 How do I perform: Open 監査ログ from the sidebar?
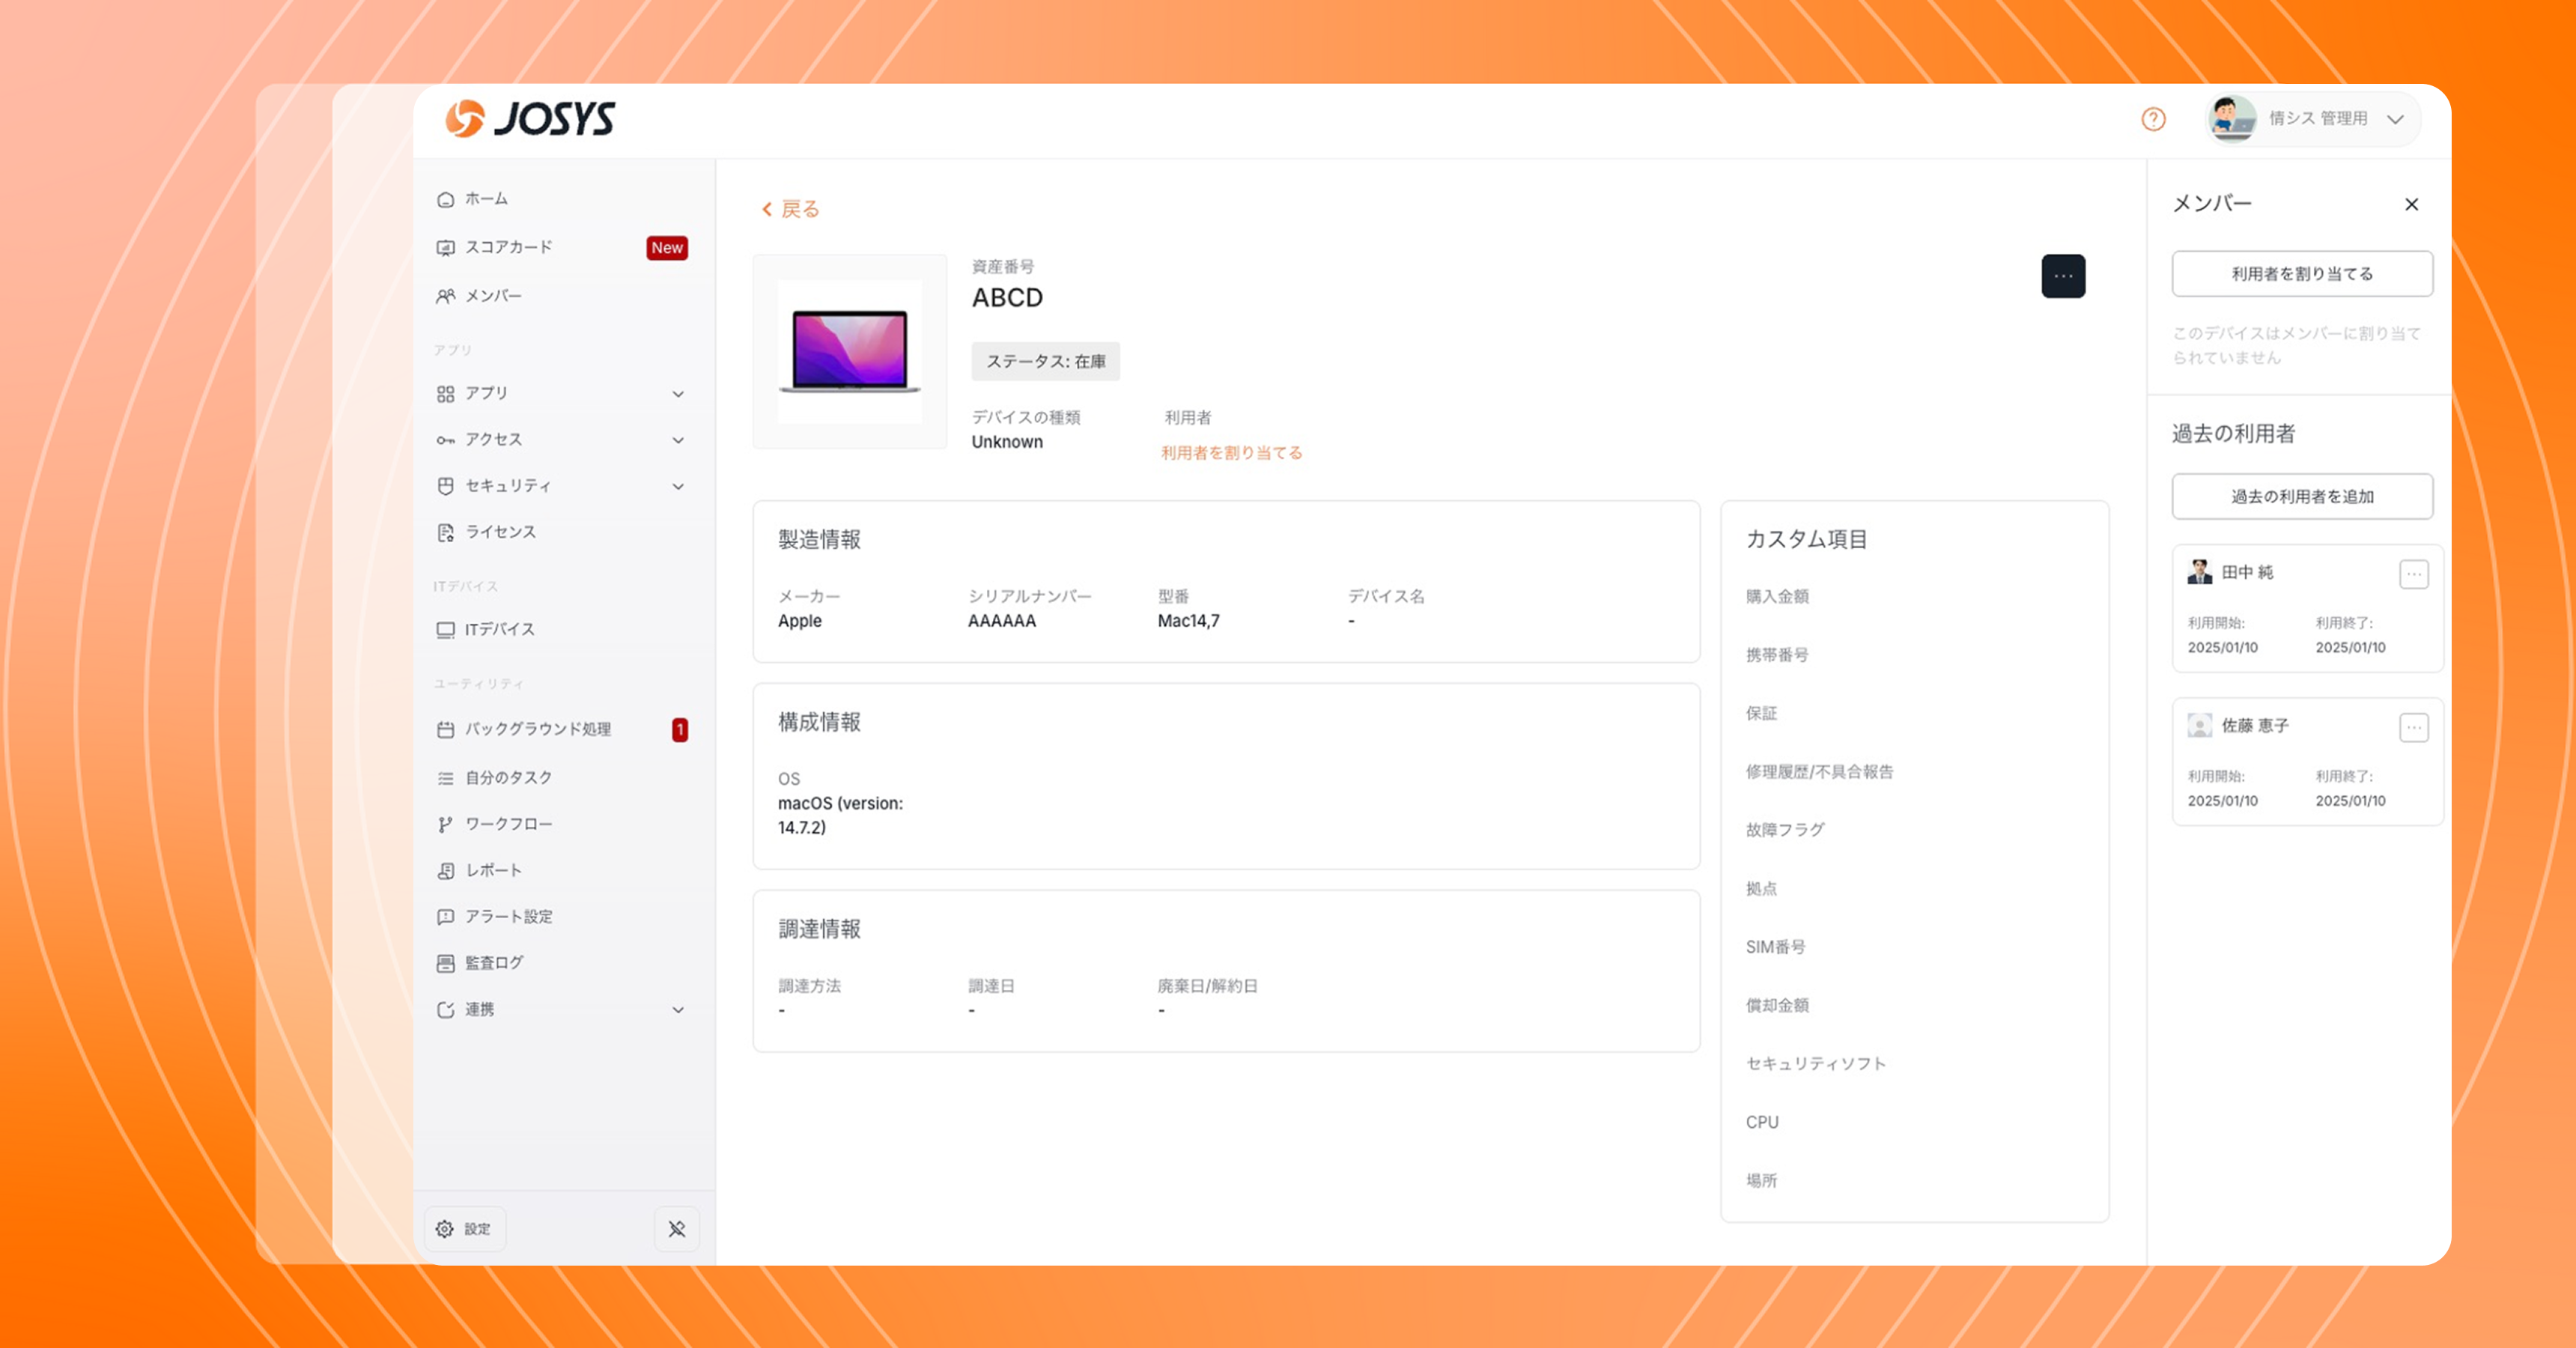click(x=494, y=963)
